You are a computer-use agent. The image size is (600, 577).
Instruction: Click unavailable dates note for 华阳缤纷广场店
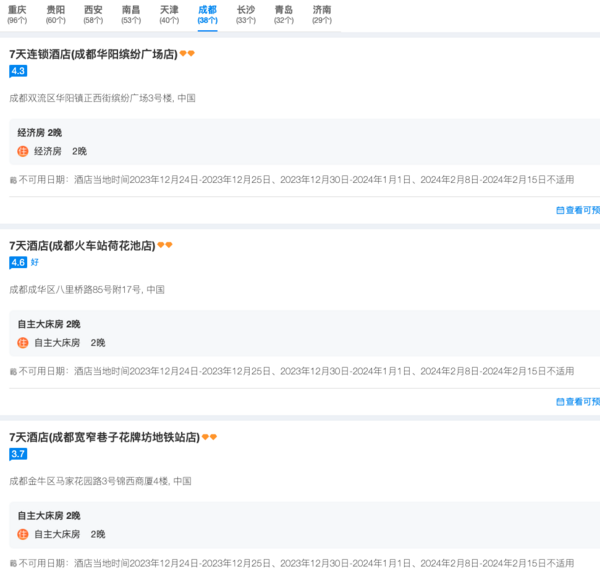click(x=292, y=180)
